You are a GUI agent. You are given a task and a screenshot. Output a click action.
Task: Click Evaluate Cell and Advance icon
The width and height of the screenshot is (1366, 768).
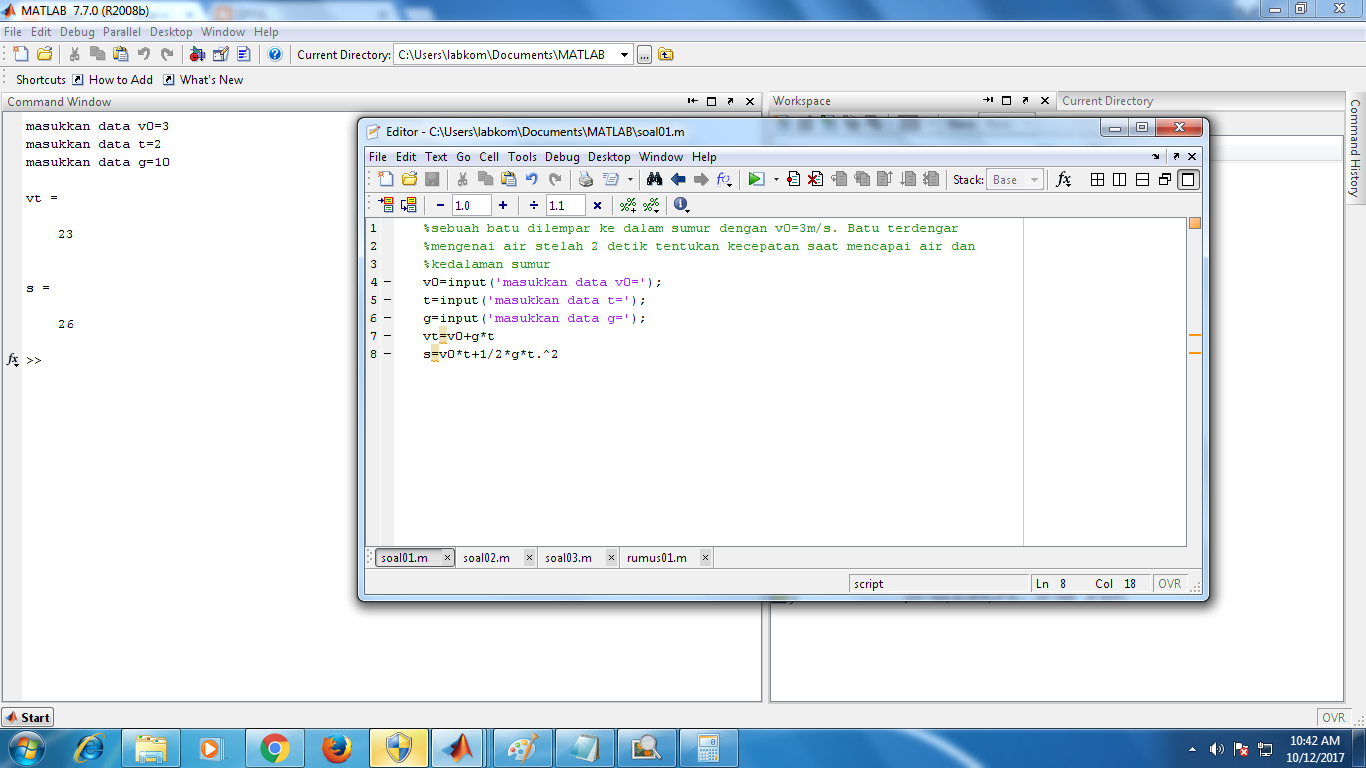pos(408,205)
